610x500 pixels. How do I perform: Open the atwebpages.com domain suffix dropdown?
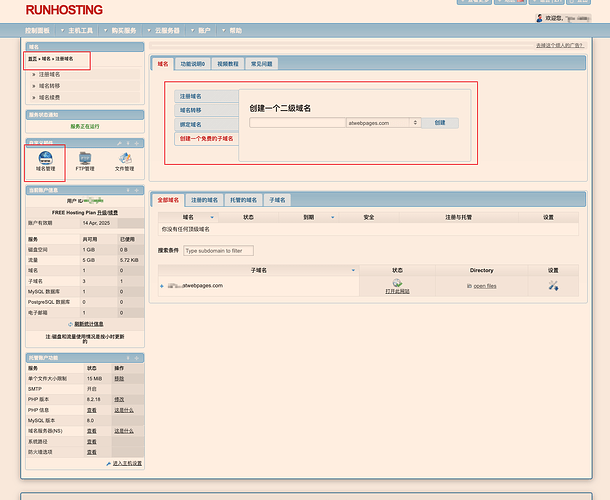(x=383, y=123)
